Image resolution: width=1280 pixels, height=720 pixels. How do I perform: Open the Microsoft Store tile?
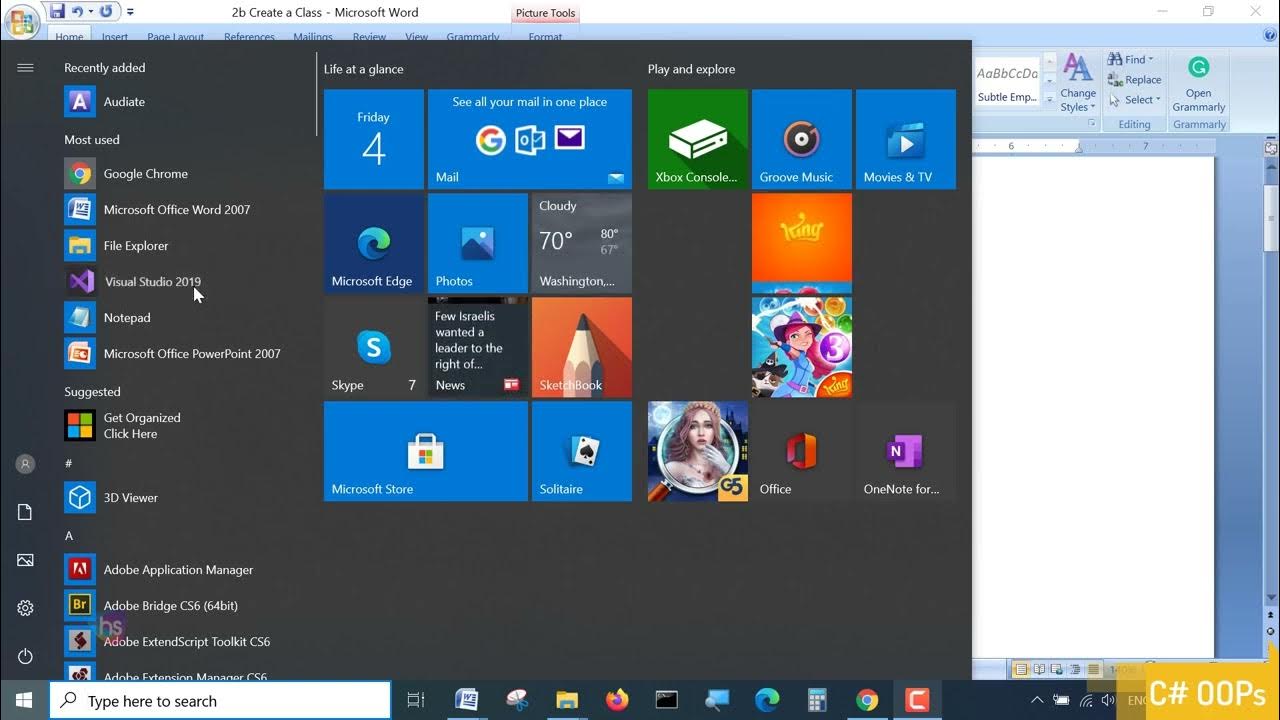click(426, 451)
